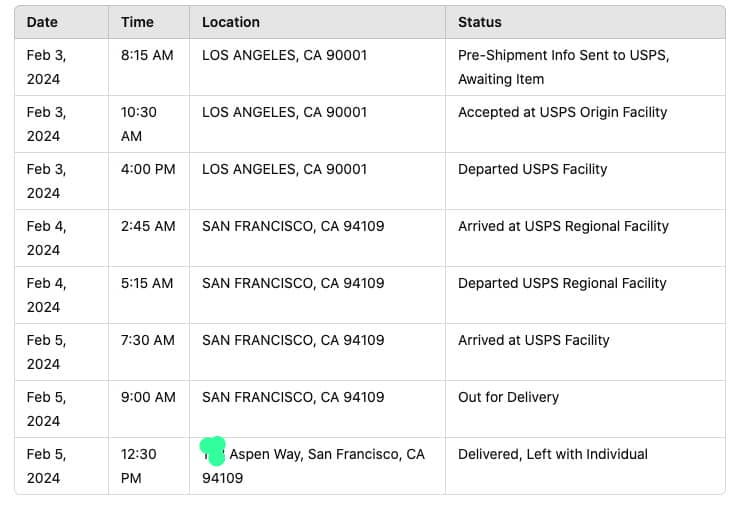Click the green scribble covering the address number
This screenshot has height=505, width=739.
(213, 450)
